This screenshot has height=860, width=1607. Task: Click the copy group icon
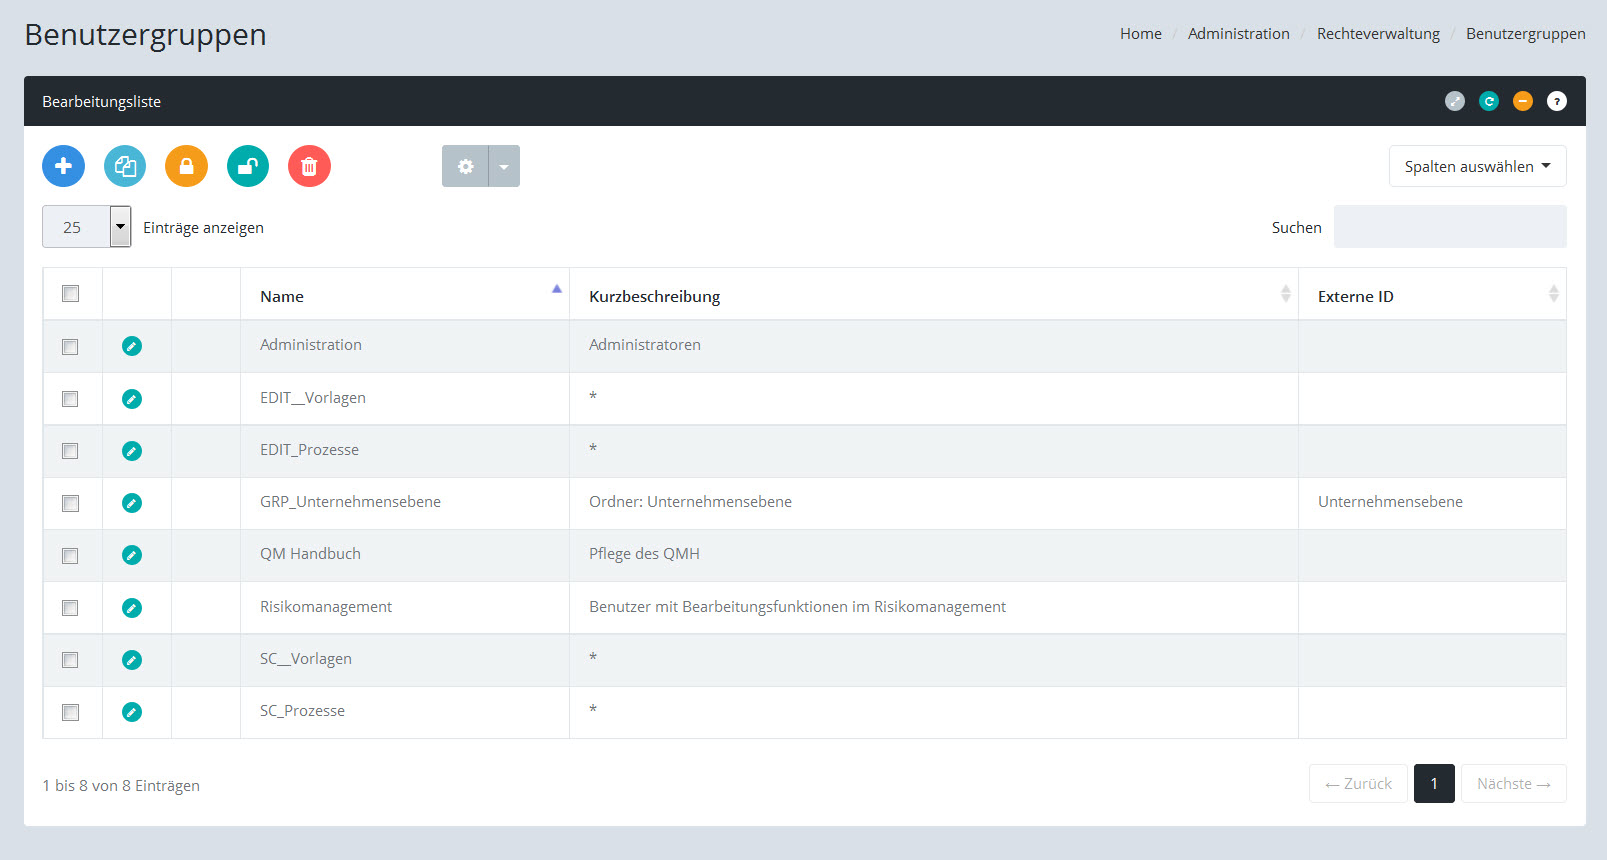click(x=125, y=166)
